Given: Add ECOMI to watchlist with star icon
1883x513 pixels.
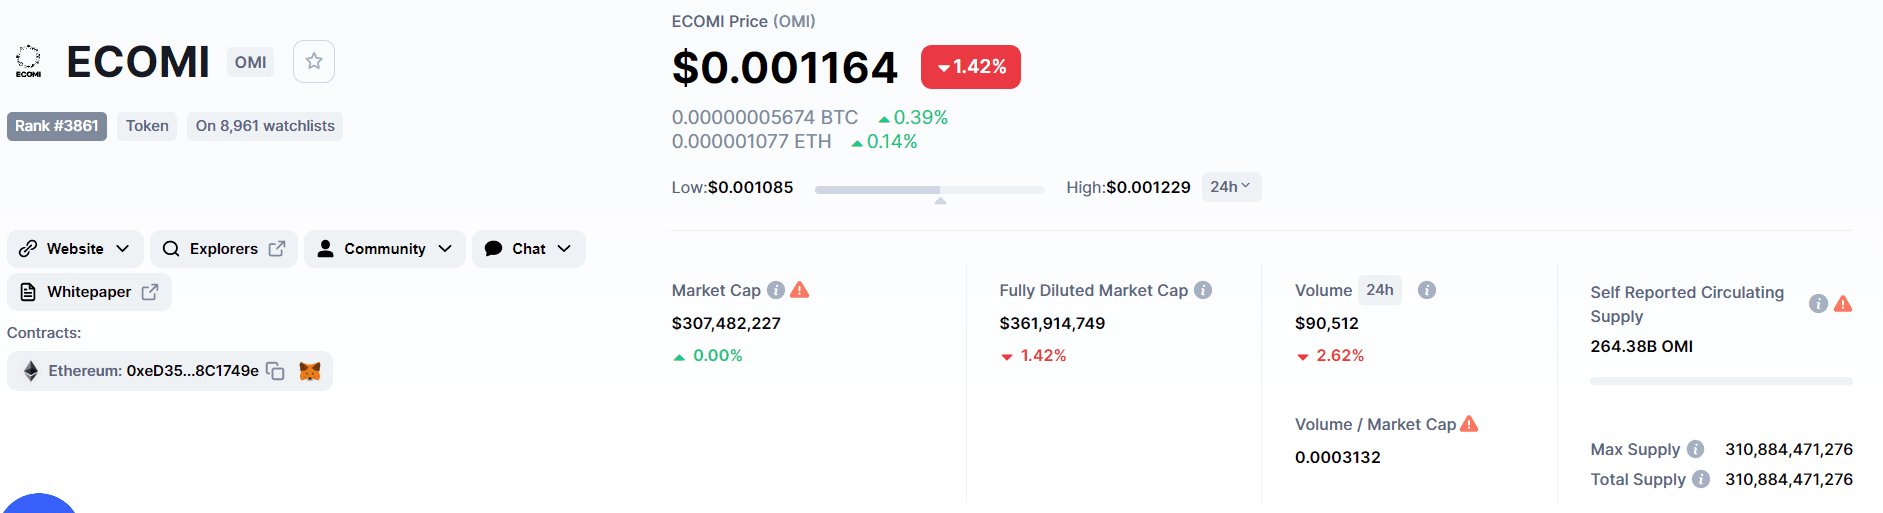Looking at the screenshot, I should 314,61.
